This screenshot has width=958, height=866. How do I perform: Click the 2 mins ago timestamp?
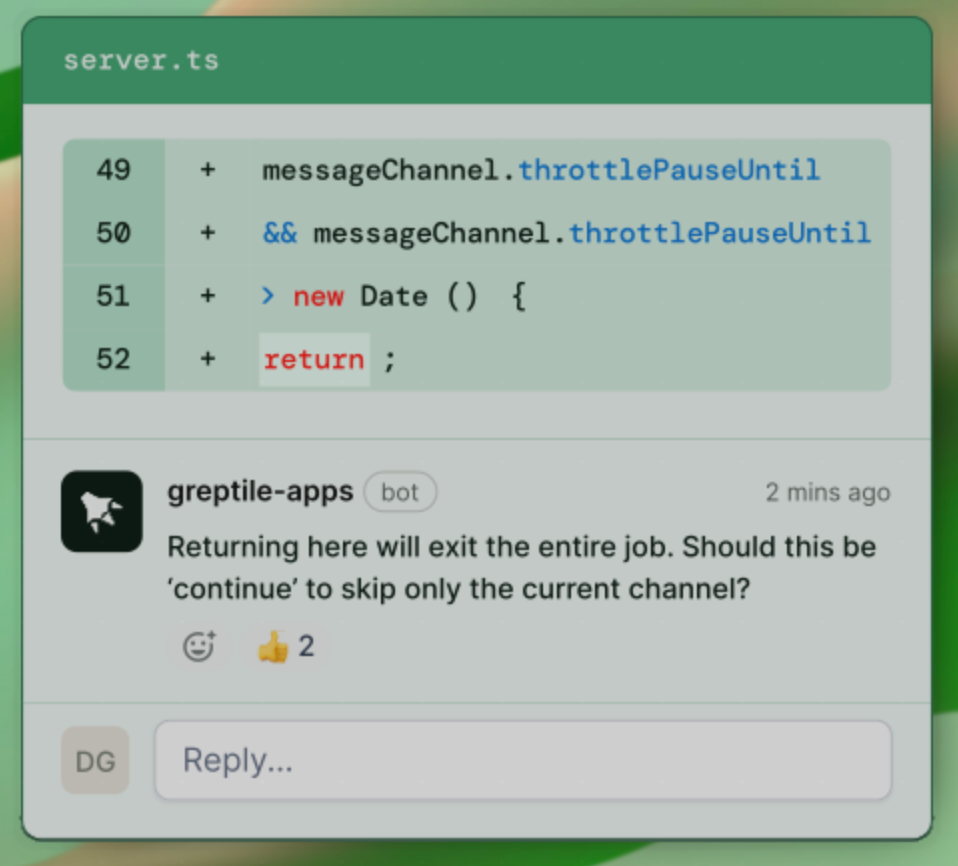(x=828, y=493)
